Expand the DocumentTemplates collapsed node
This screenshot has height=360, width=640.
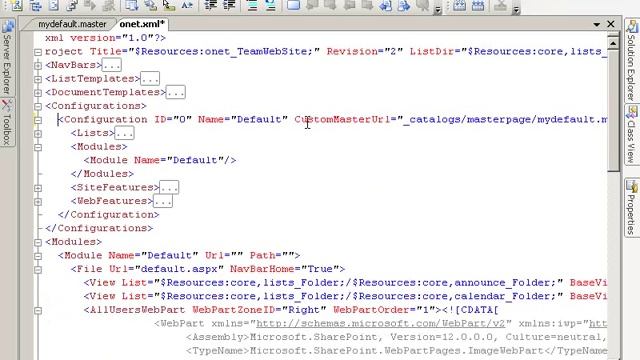coord(38,93)
